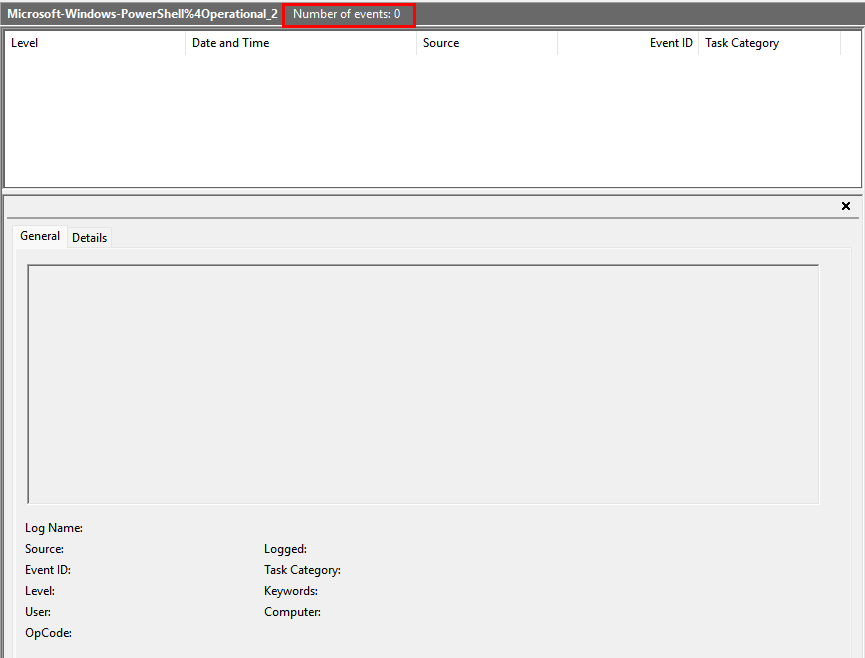Click the Number of events counter
The image size is (865, 658).
pyautogui.click(x=347, y=14)
